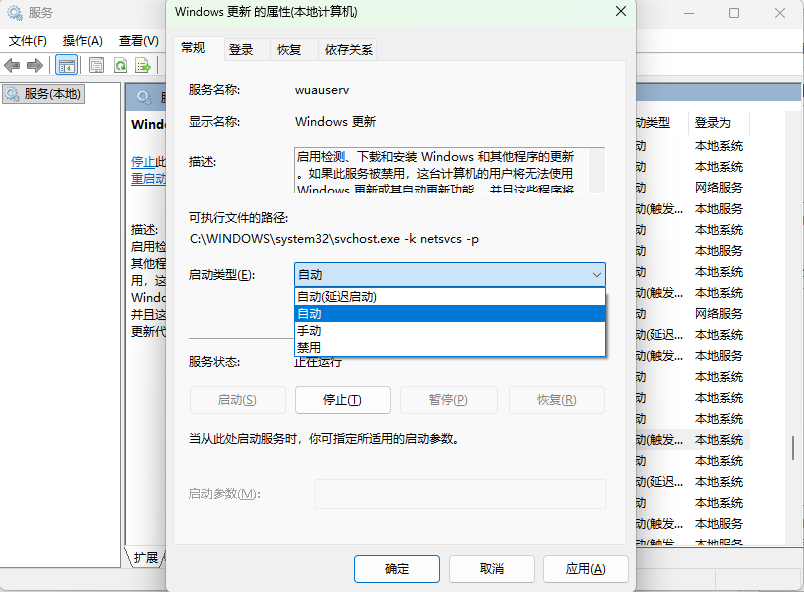Viewport: 804px width, 592px height.
Task: Choose 自动(延迟启动) in the list
Action: pos(400,295)
